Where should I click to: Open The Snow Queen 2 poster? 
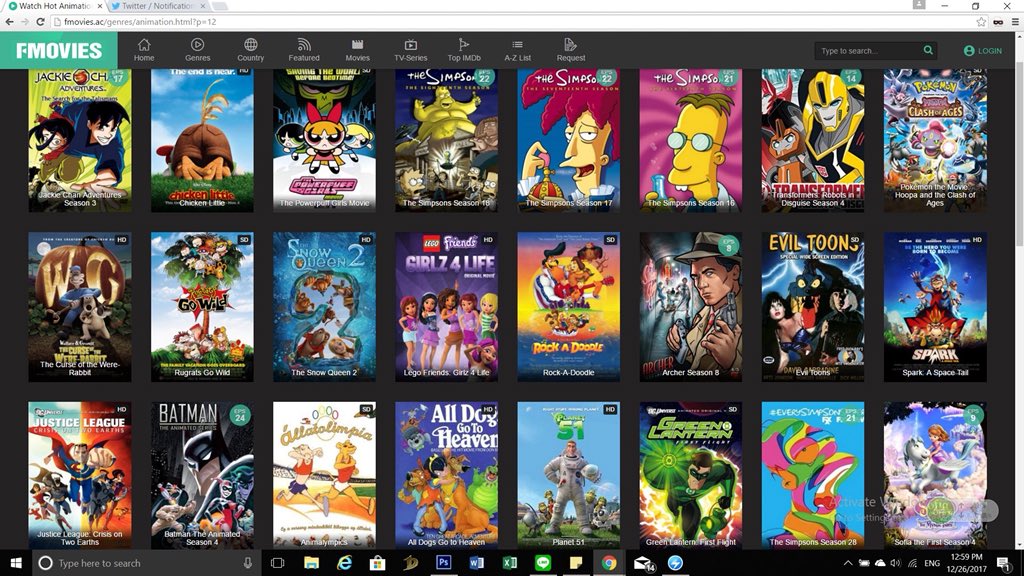325,307
